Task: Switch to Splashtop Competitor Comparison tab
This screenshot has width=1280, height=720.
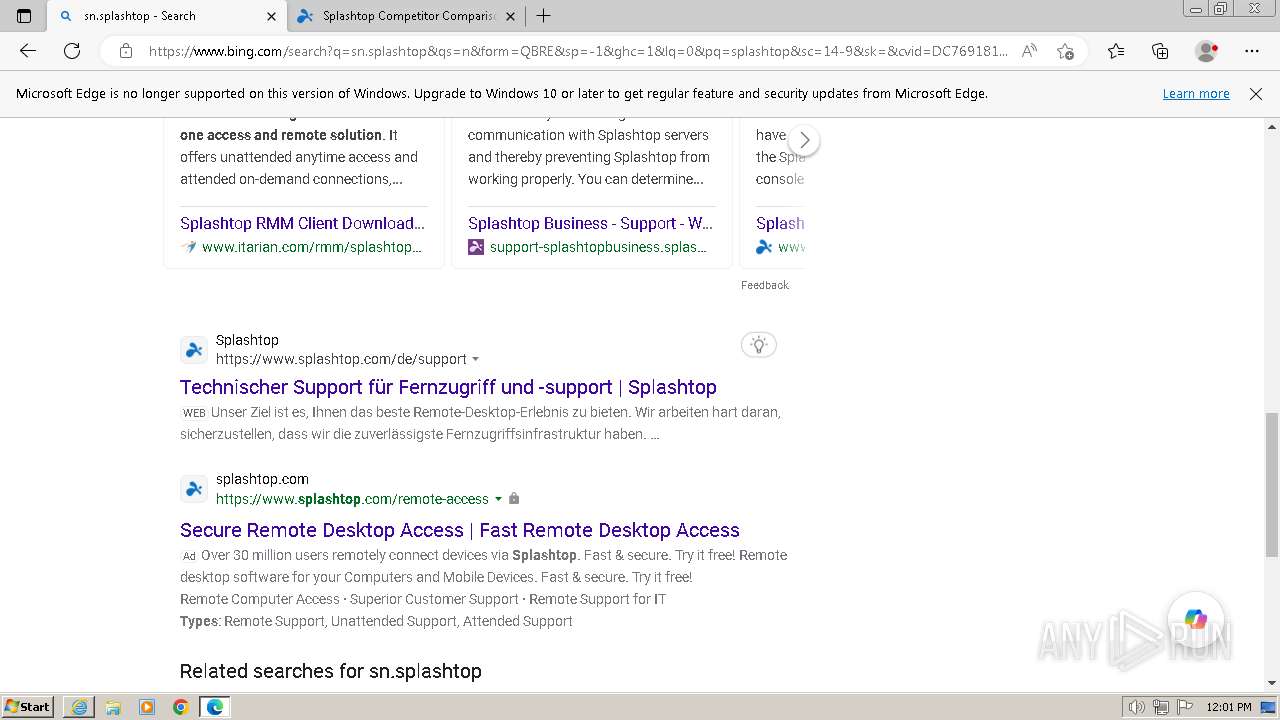Action: point(406,16)
